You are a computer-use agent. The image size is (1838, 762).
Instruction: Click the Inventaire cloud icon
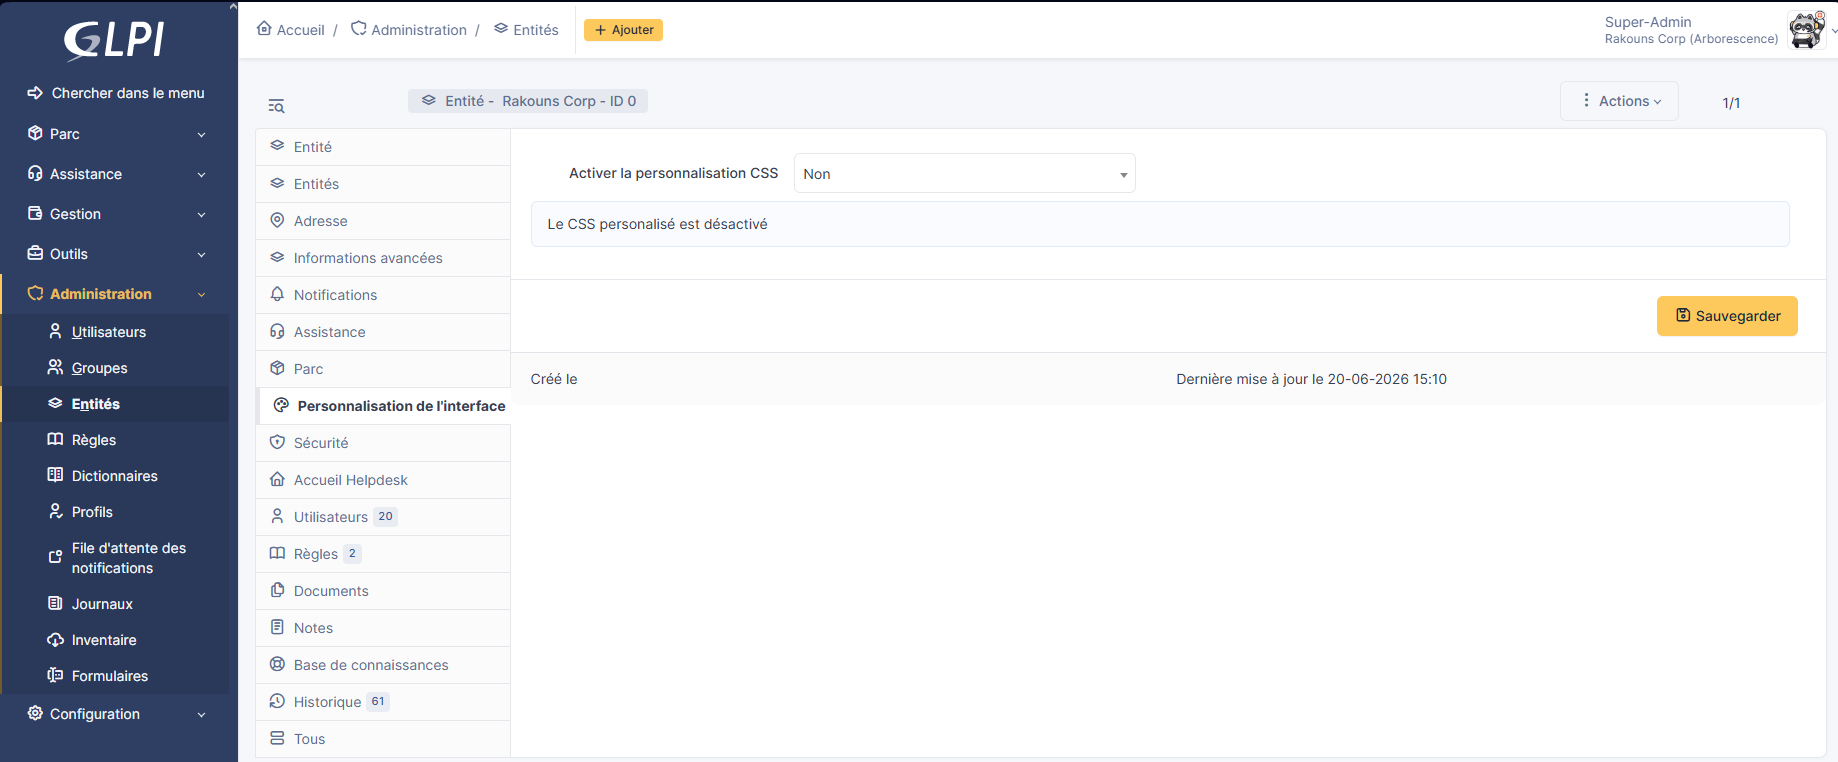pos(55,639)
